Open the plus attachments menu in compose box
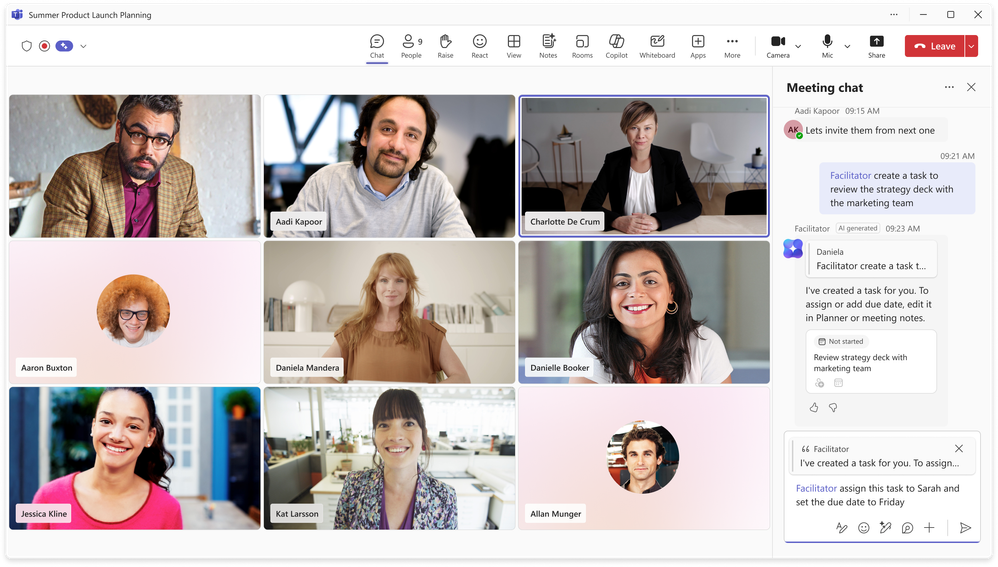The image size is (998, 567). point(929,528)
